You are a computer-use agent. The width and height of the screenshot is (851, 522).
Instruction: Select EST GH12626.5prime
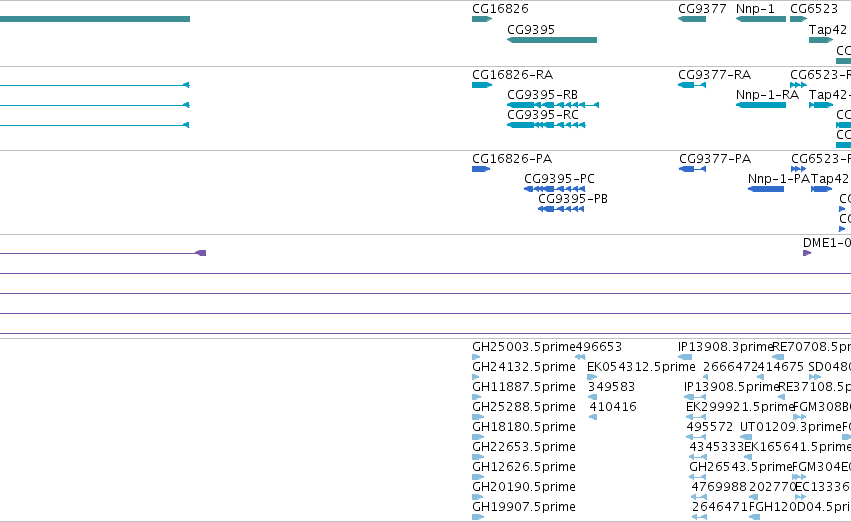524,467
